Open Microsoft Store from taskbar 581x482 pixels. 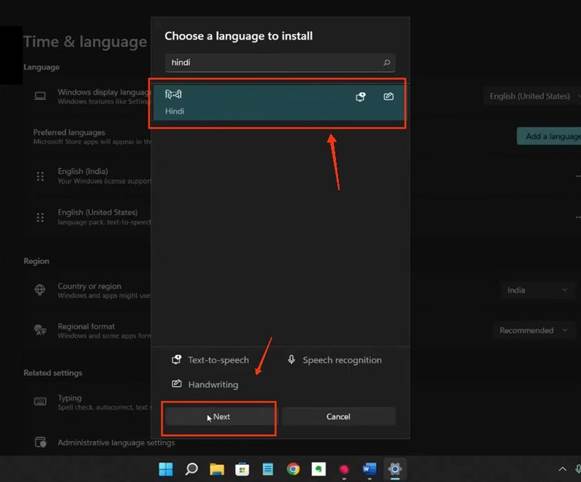[242, 469]
